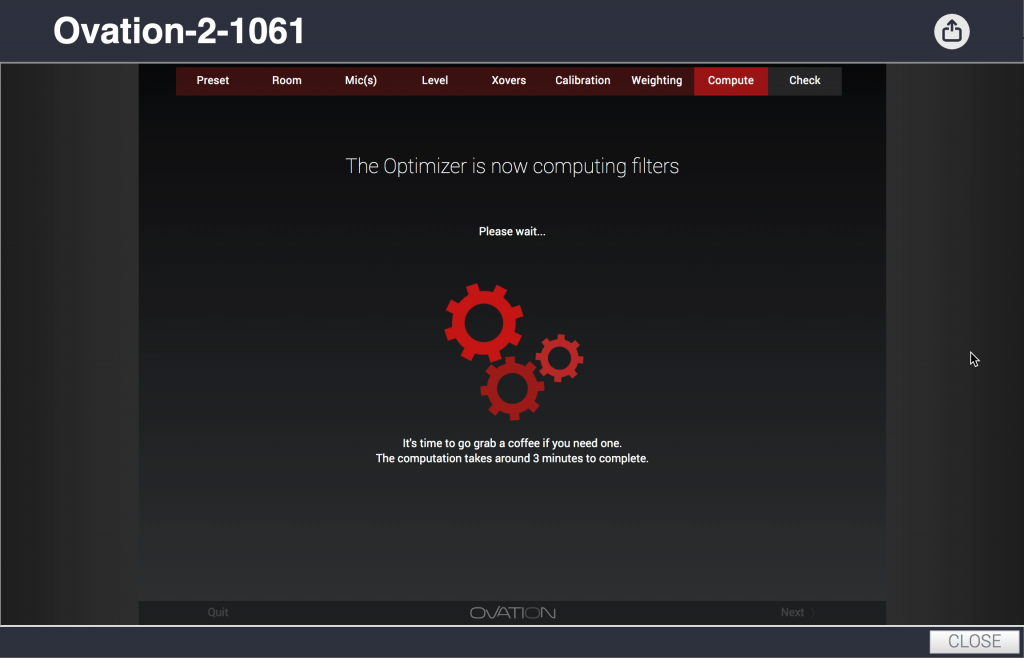Click the Quit button
The image size is (1024, 658).
tap(218, 612)
